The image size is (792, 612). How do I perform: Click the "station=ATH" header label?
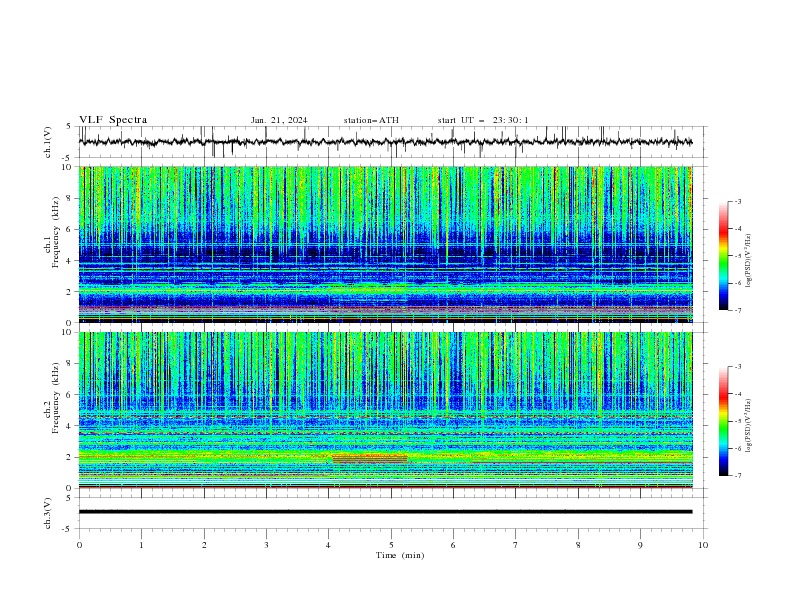(371, 120)
